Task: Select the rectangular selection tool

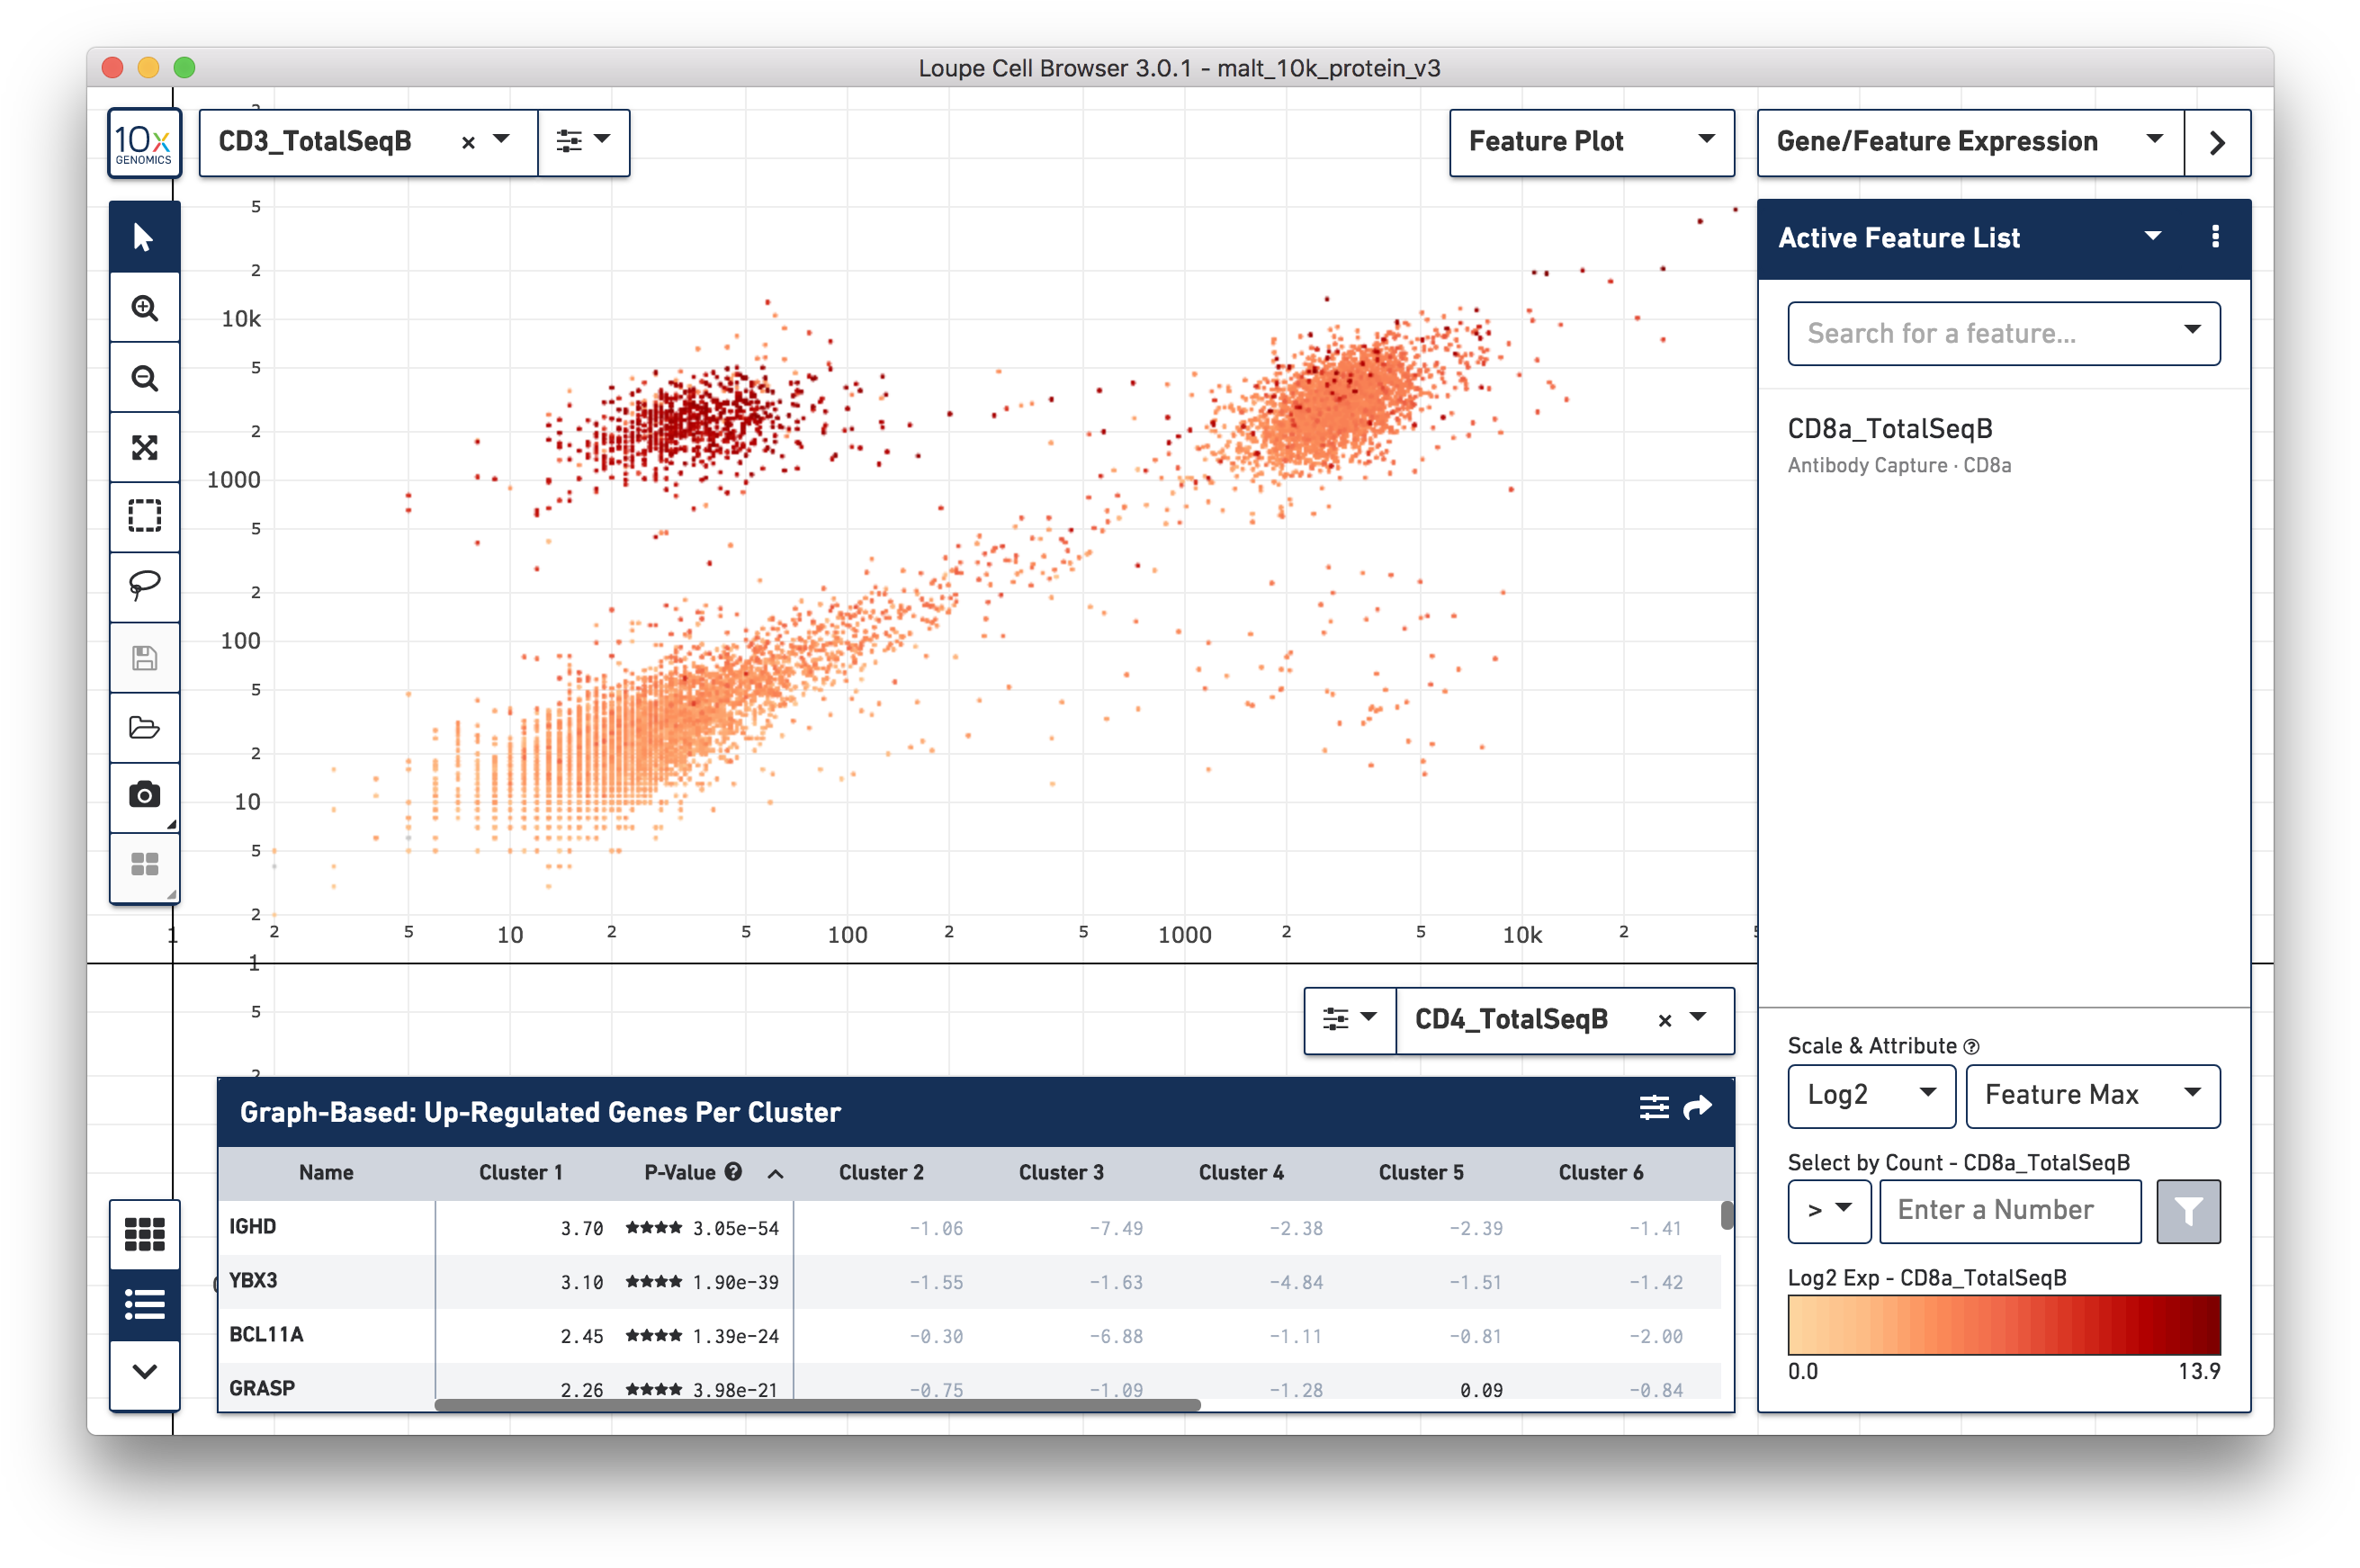Action: 144,516
